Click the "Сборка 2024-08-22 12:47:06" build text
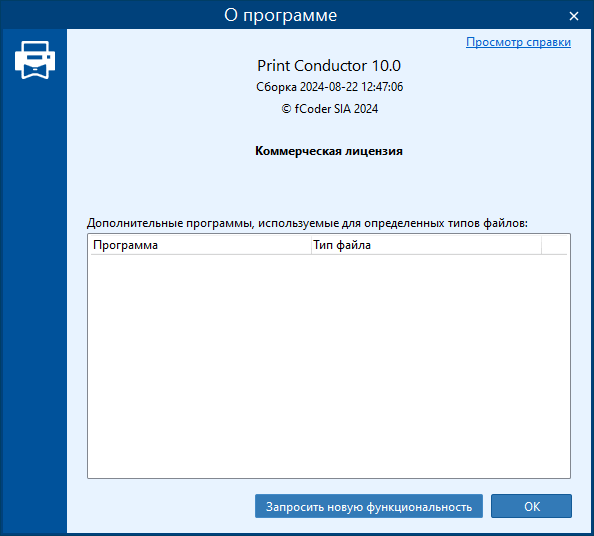 point(329,87)
